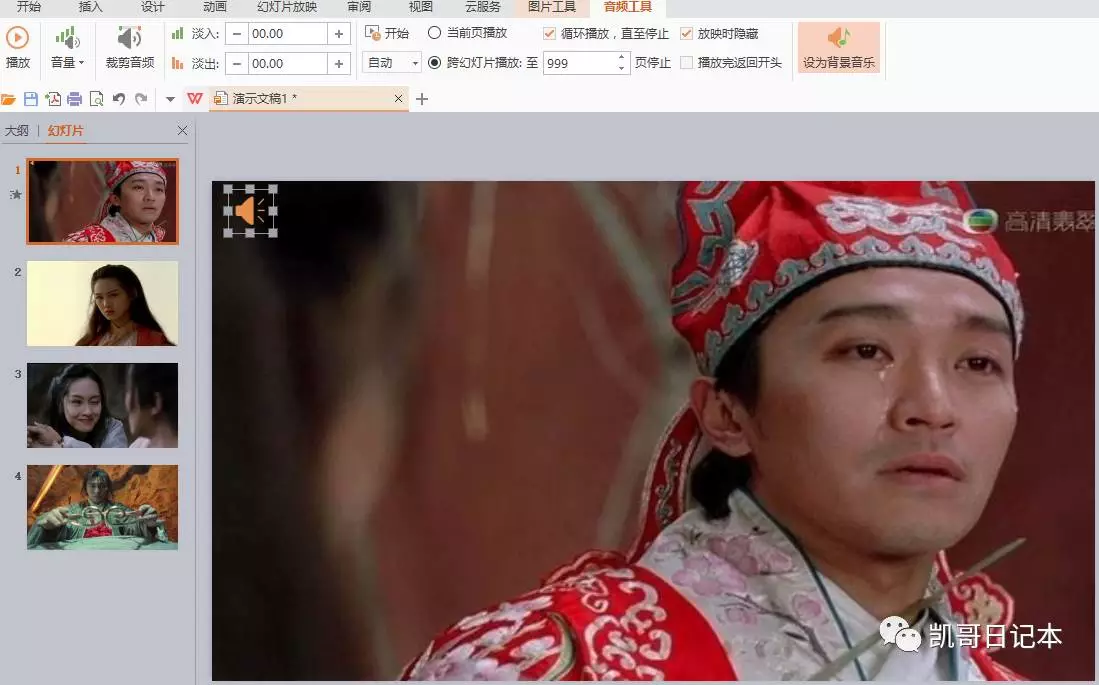The width and height of the screenshot is (1099, 685).
Task: Click the Play (播放) audio button
Action: 18,48
